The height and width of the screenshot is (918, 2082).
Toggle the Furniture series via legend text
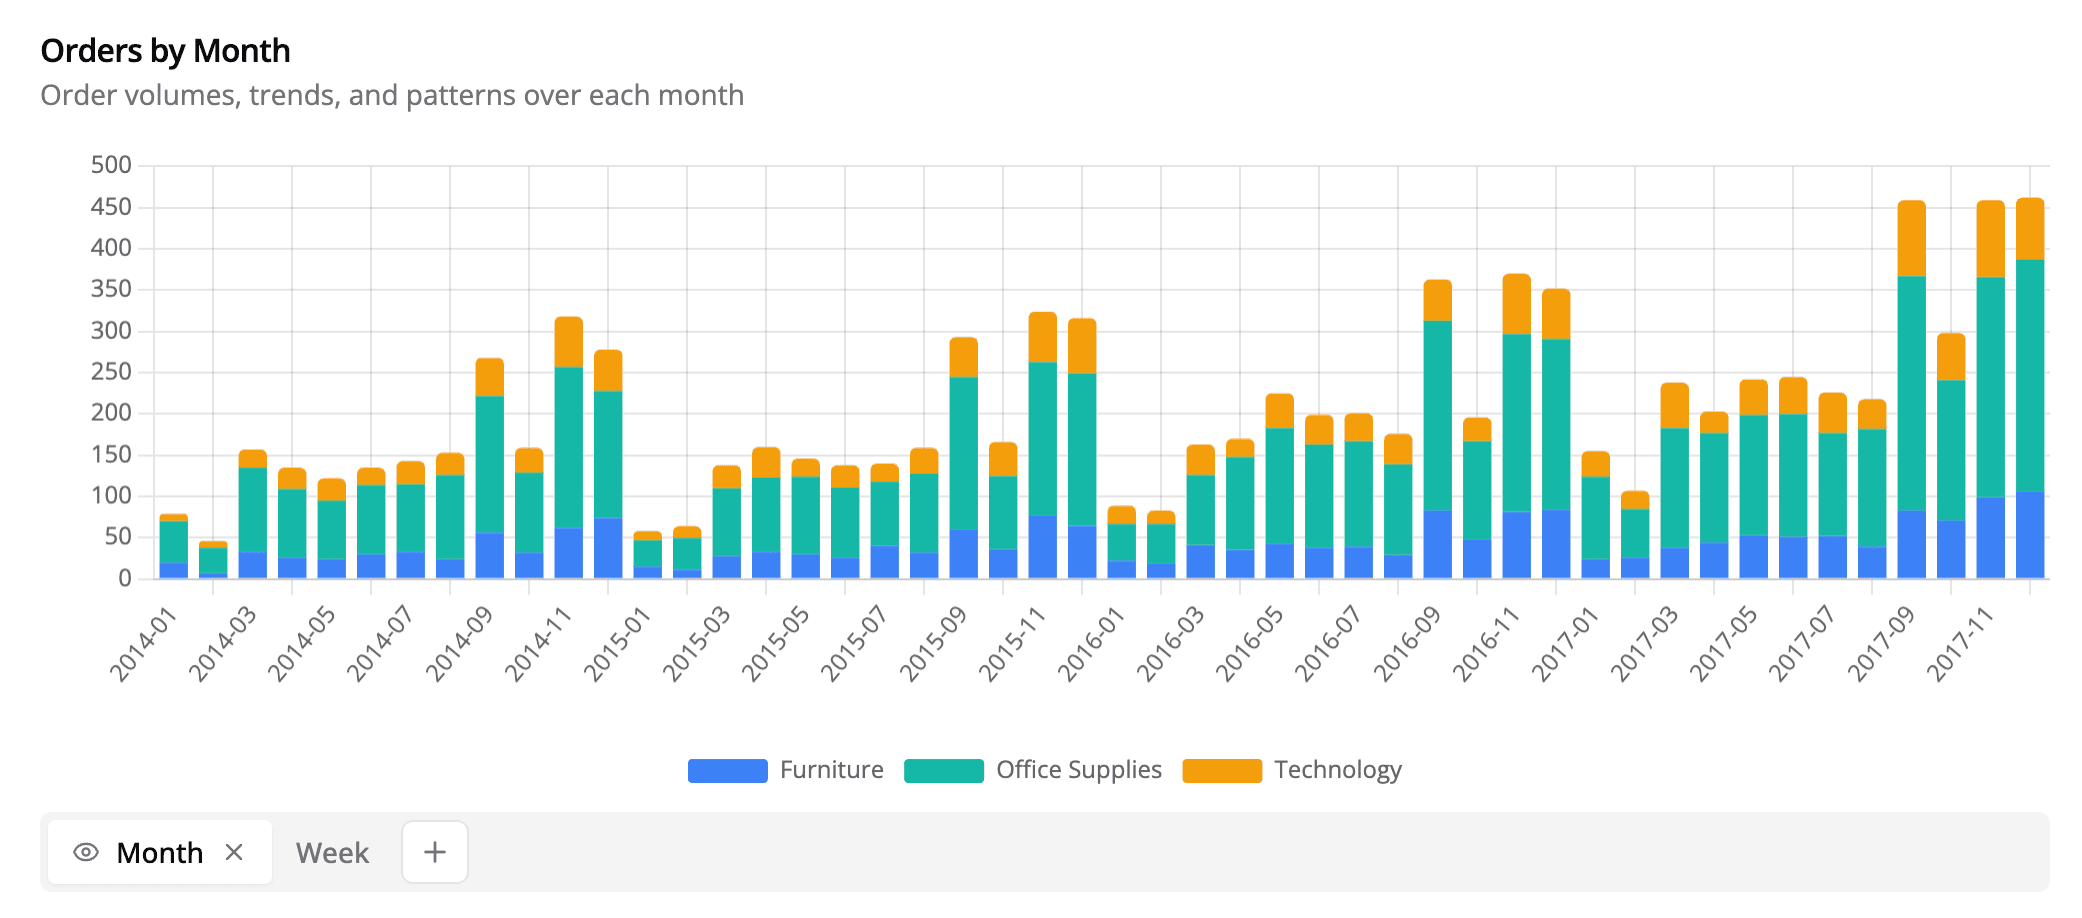click(x=831, y=770)
